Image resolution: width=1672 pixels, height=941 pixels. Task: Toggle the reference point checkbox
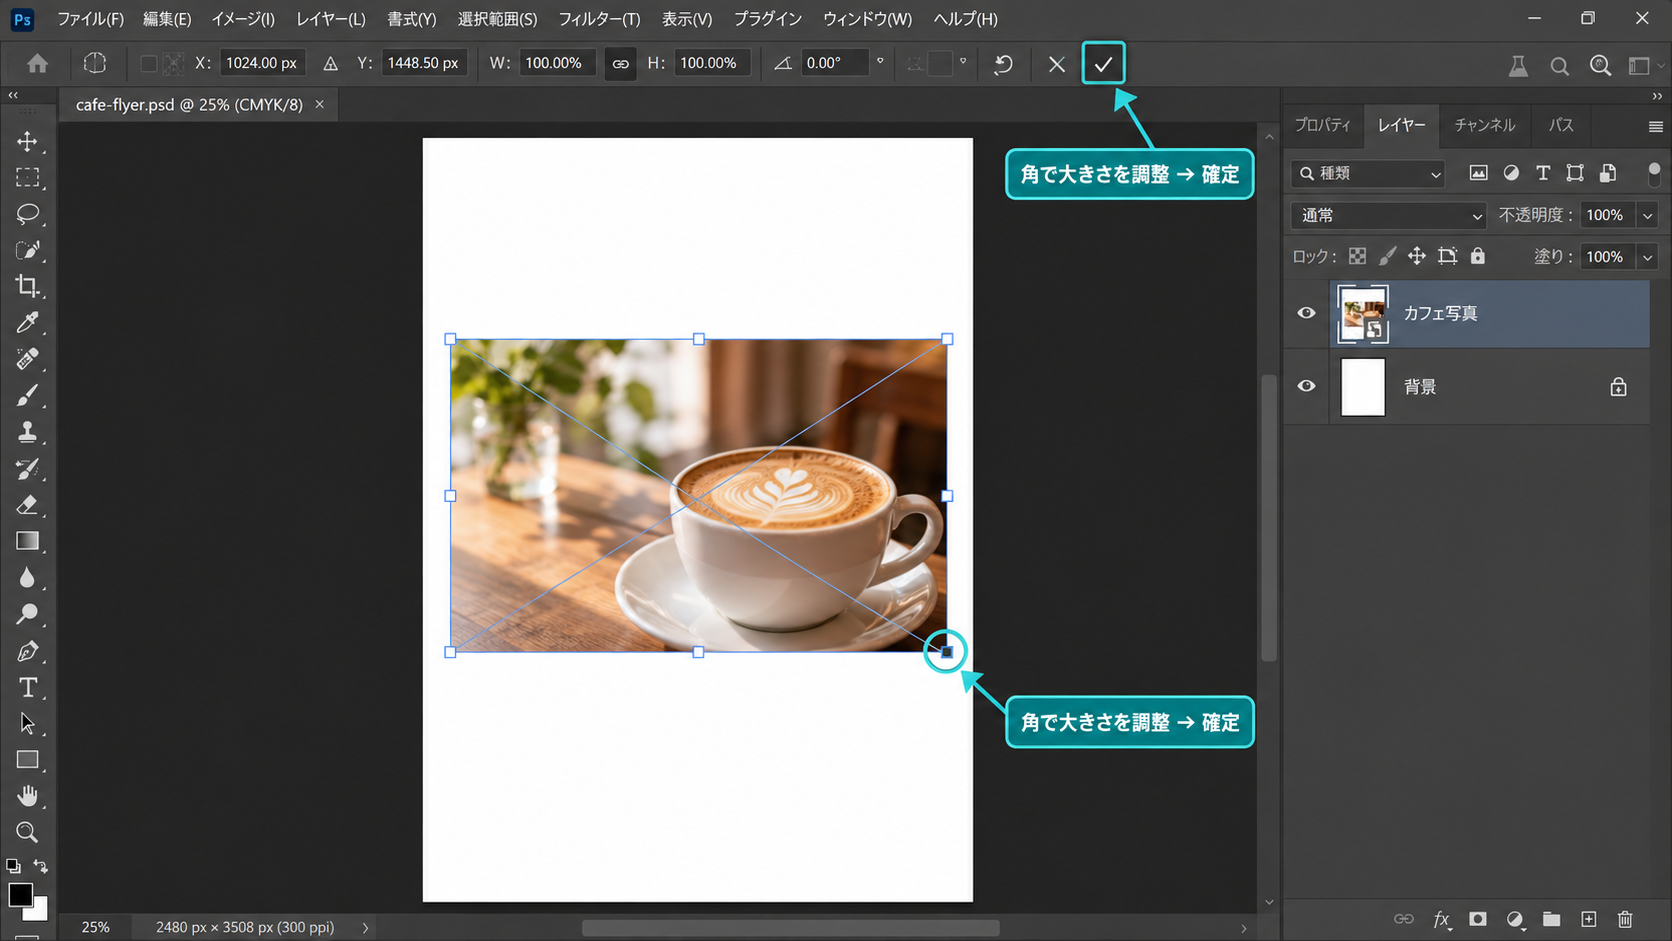[x=148, y=63]
